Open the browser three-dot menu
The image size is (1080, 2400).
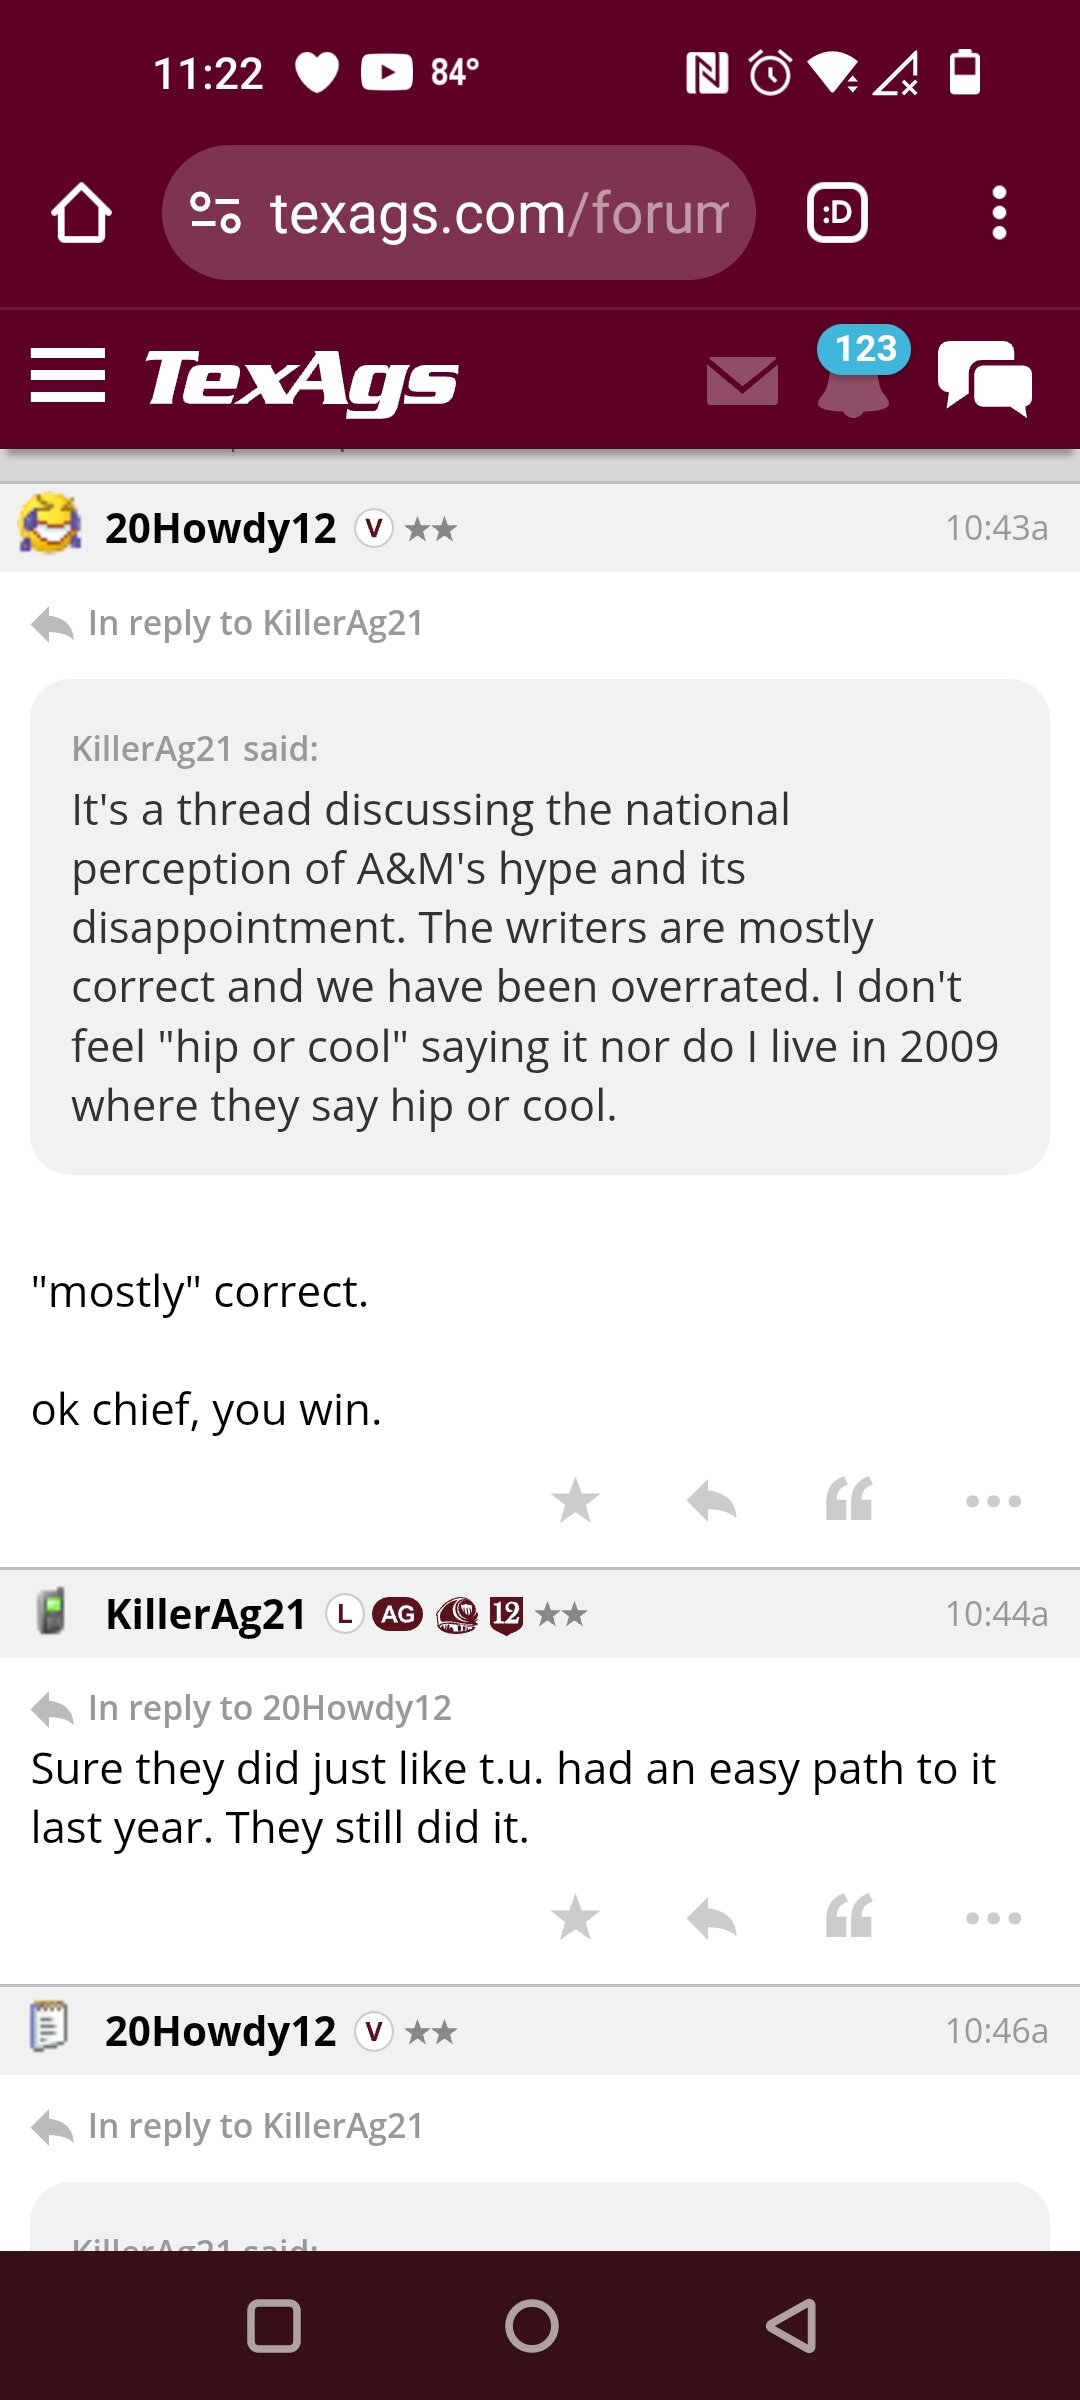pos(999,213)
